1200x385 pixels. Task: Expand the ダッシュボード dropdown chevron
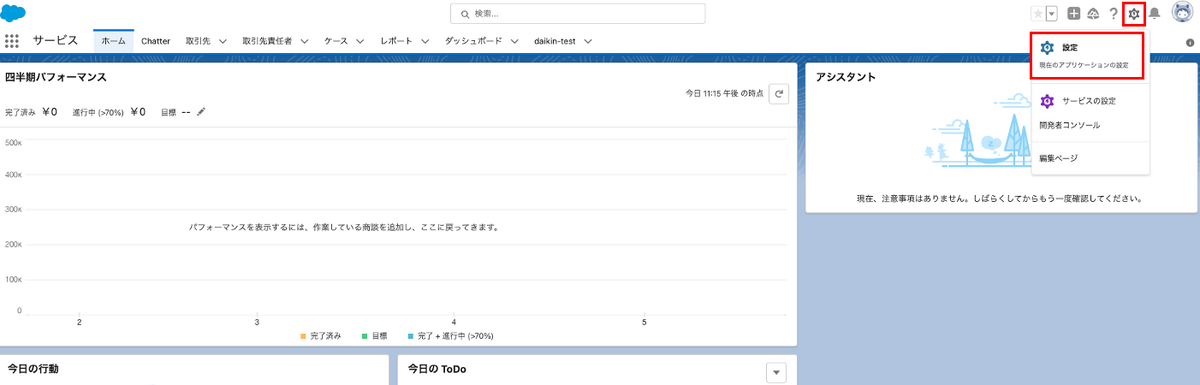[515, 41]
